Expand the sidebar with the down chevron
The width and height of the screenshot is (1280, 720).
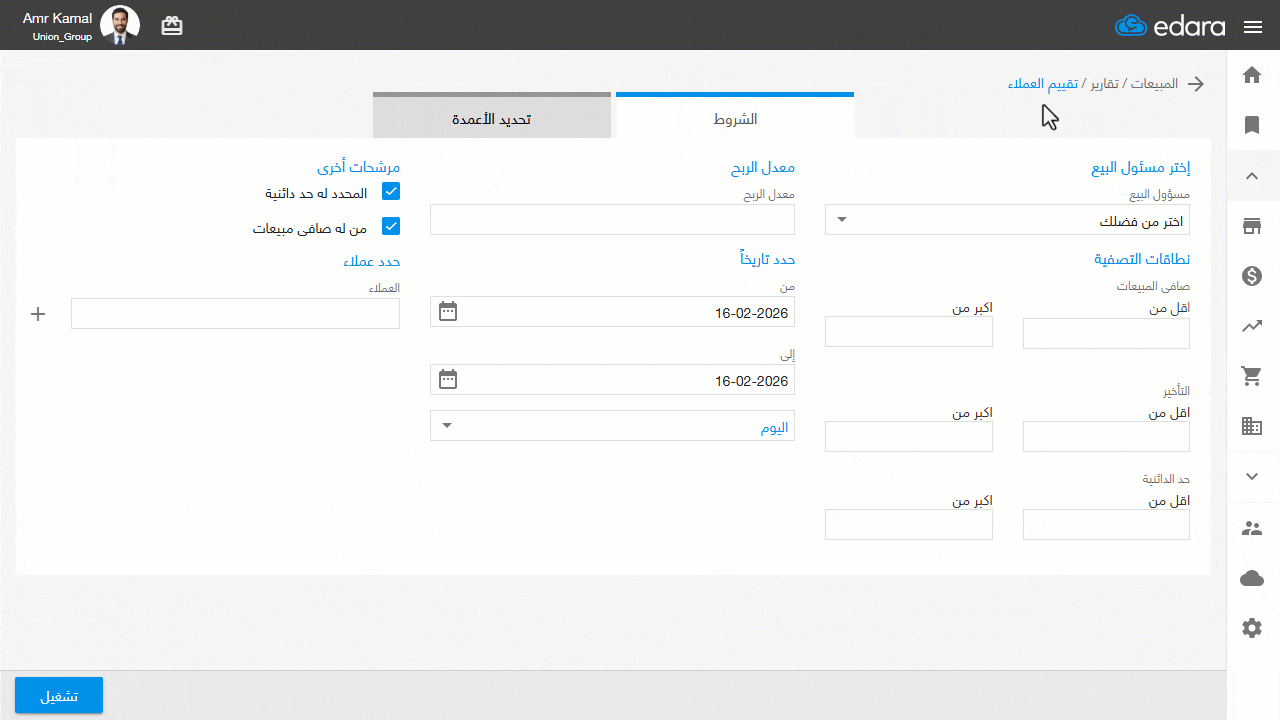(x=1252, y=477)
